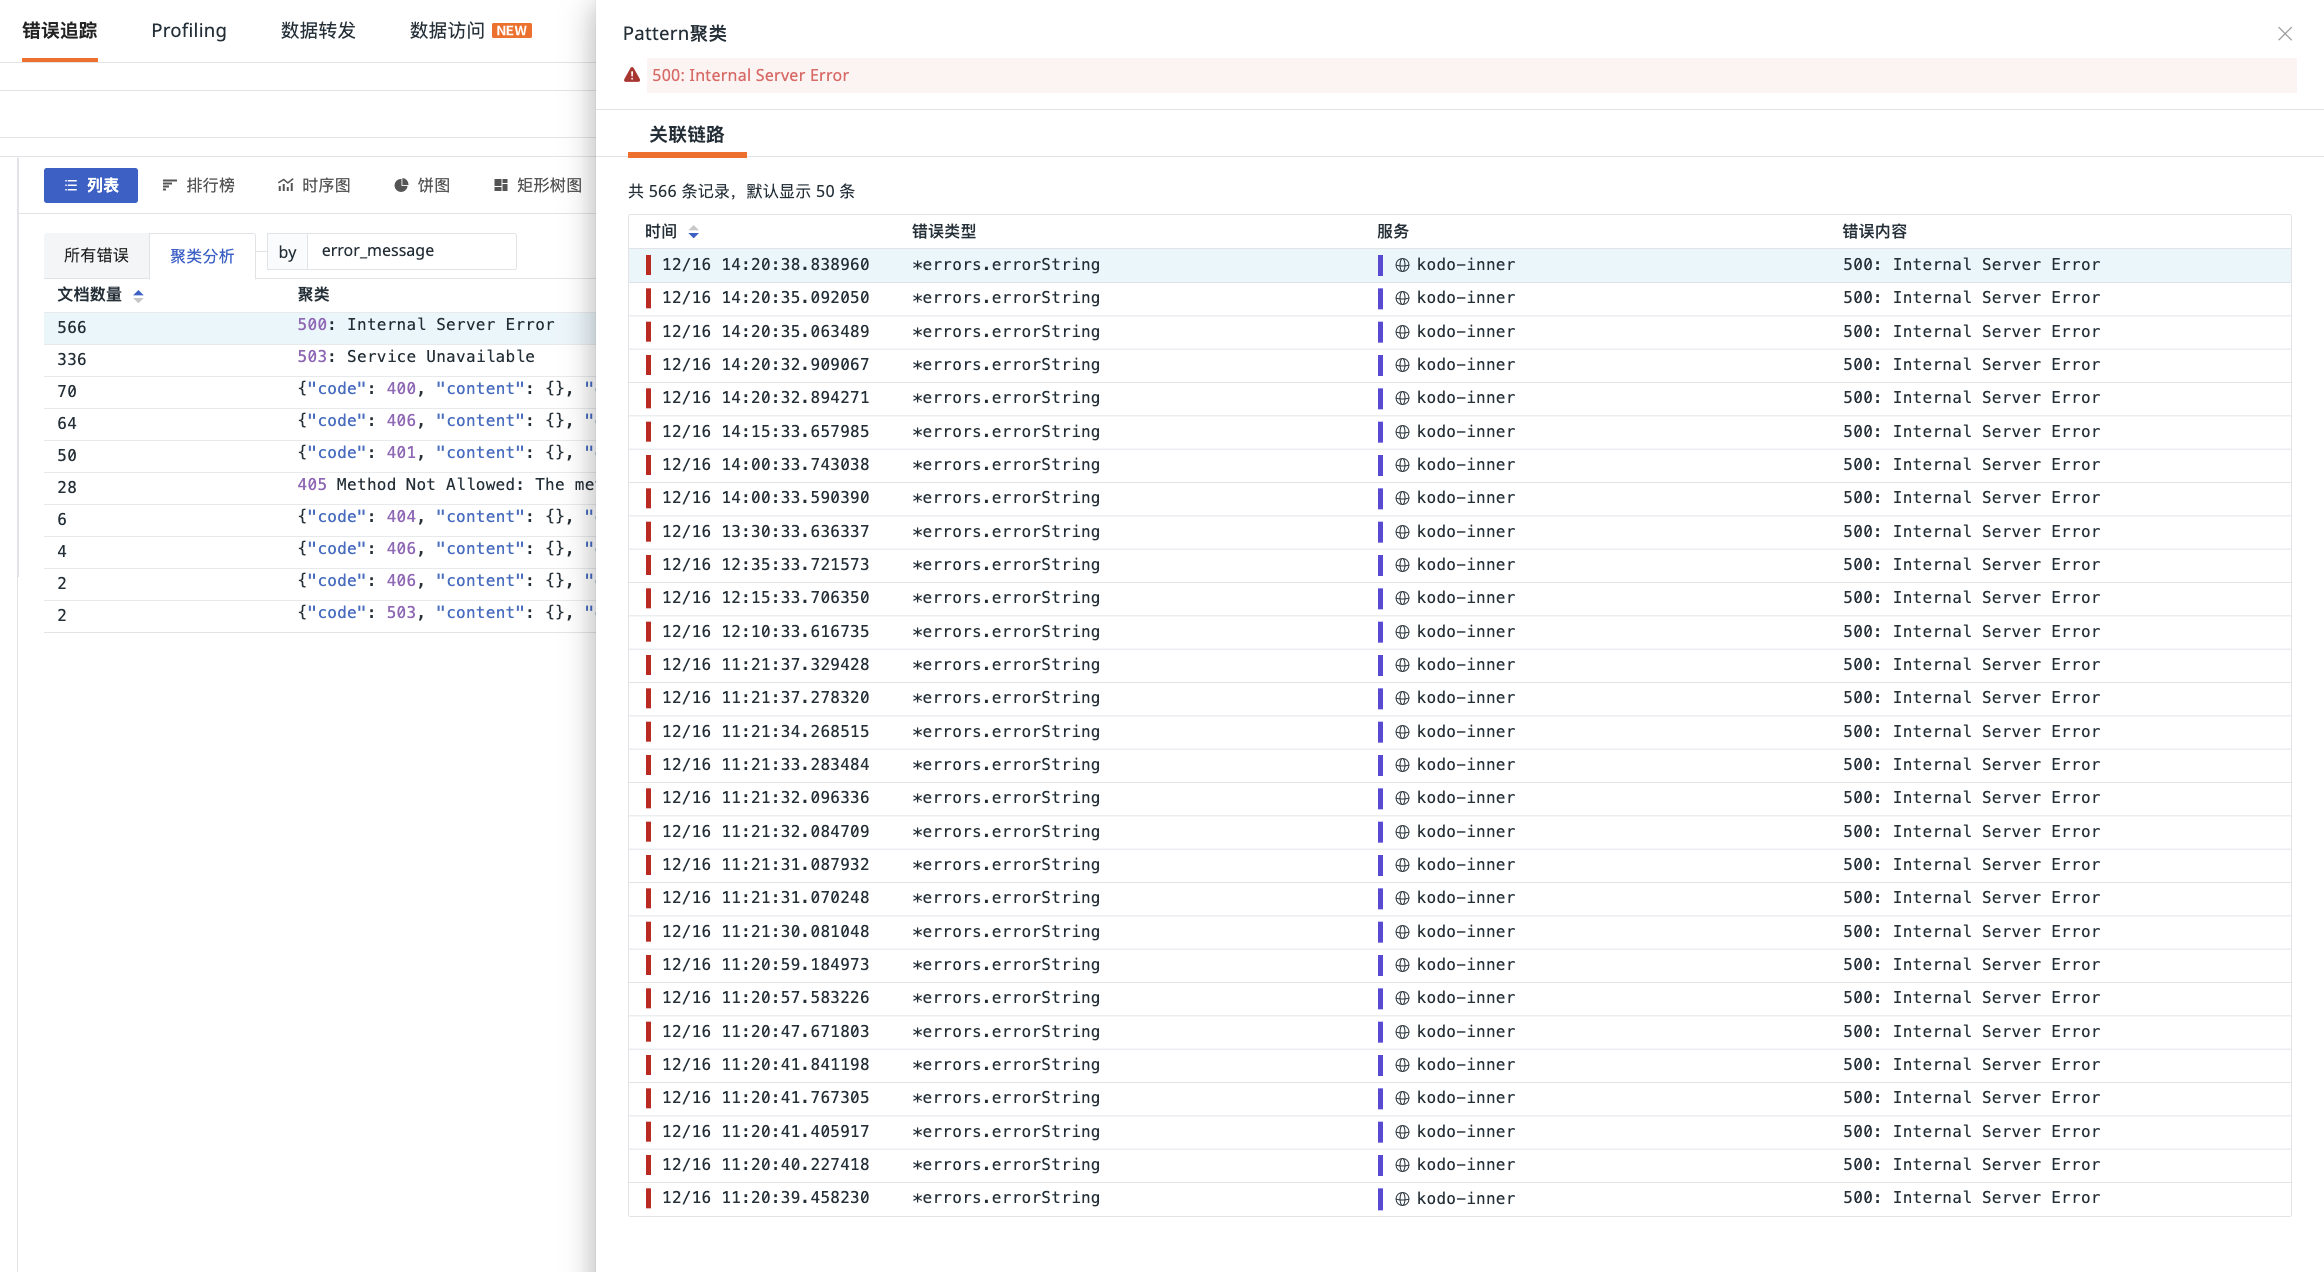Image resolution: width=2324 pixels, height=1272 pixels.
Task: Click globe icon in 14:20:32.909067 row
Action: [x=1402, y=365]
